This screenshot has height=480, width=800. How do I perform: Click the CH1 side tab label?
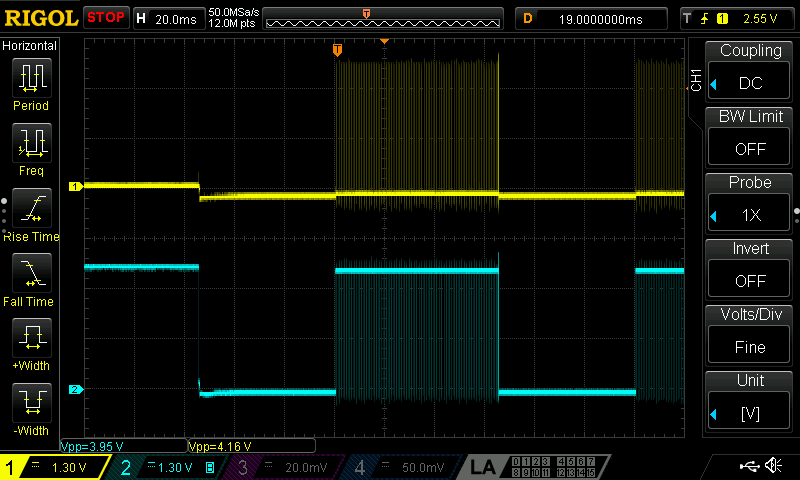click(696, 80)
